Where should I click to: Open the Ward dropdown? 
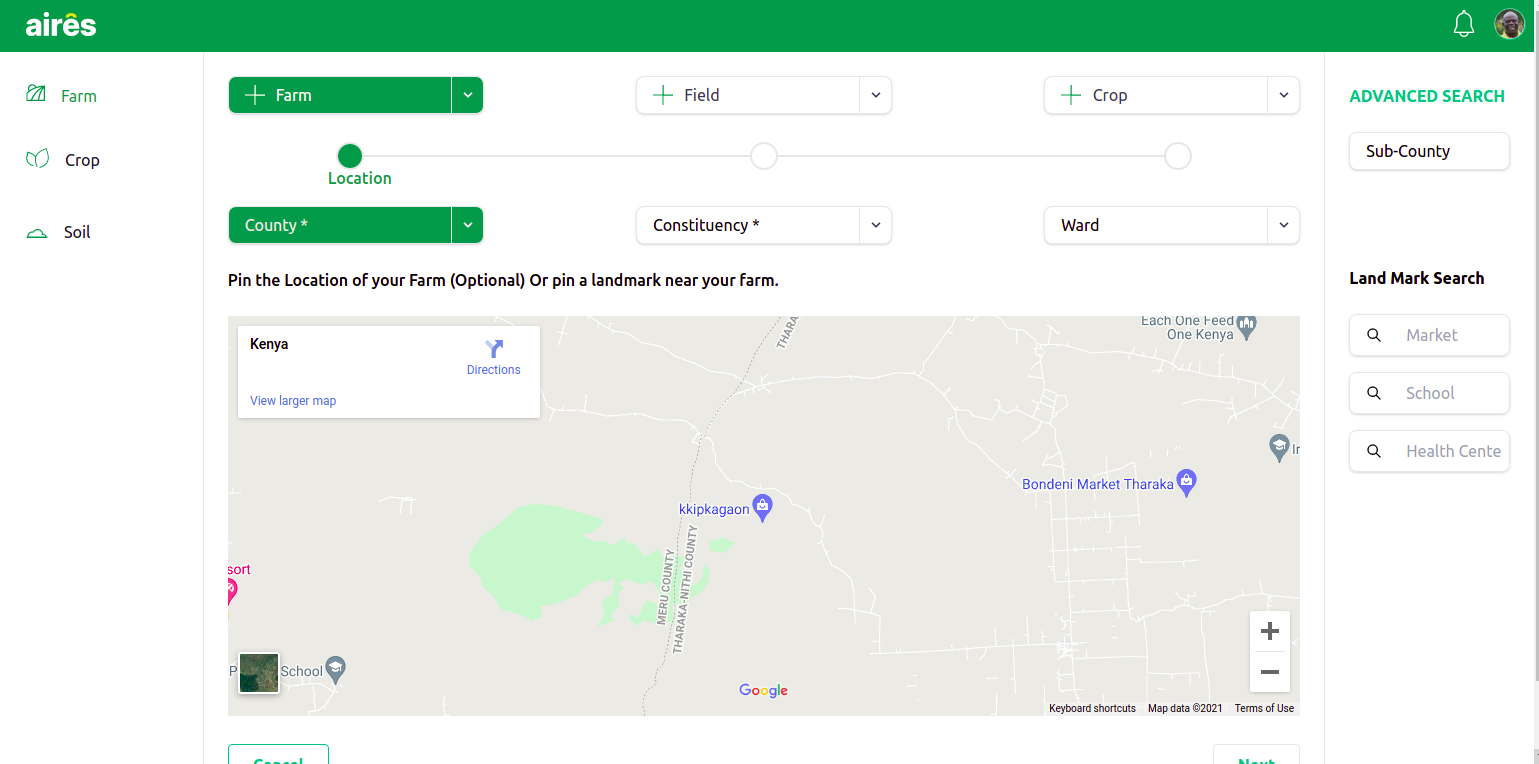pyautogui.click(x=1283, y=225)
